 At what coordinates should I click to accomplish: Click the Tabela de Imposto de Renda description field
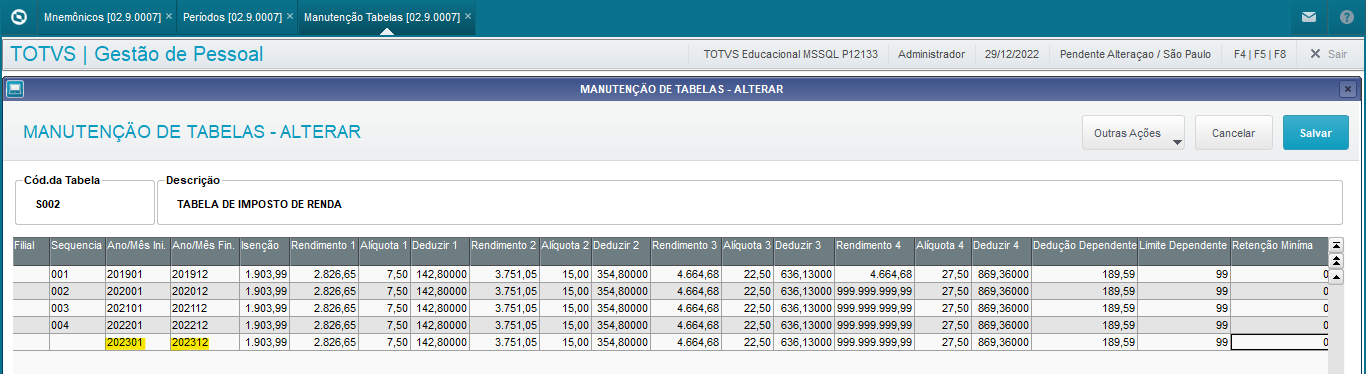[x=750, y=204]
